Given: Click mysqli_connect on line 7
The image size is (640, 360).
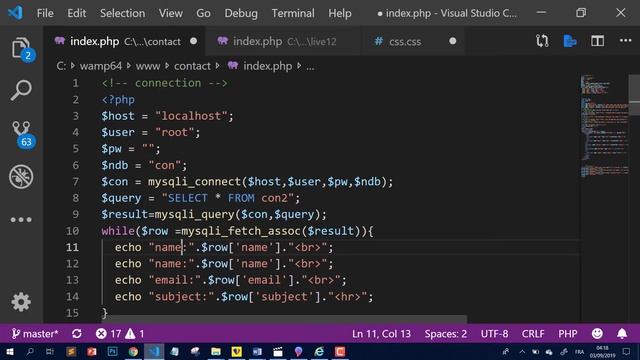Looking at the screenshot, I should tap(194, 182).
